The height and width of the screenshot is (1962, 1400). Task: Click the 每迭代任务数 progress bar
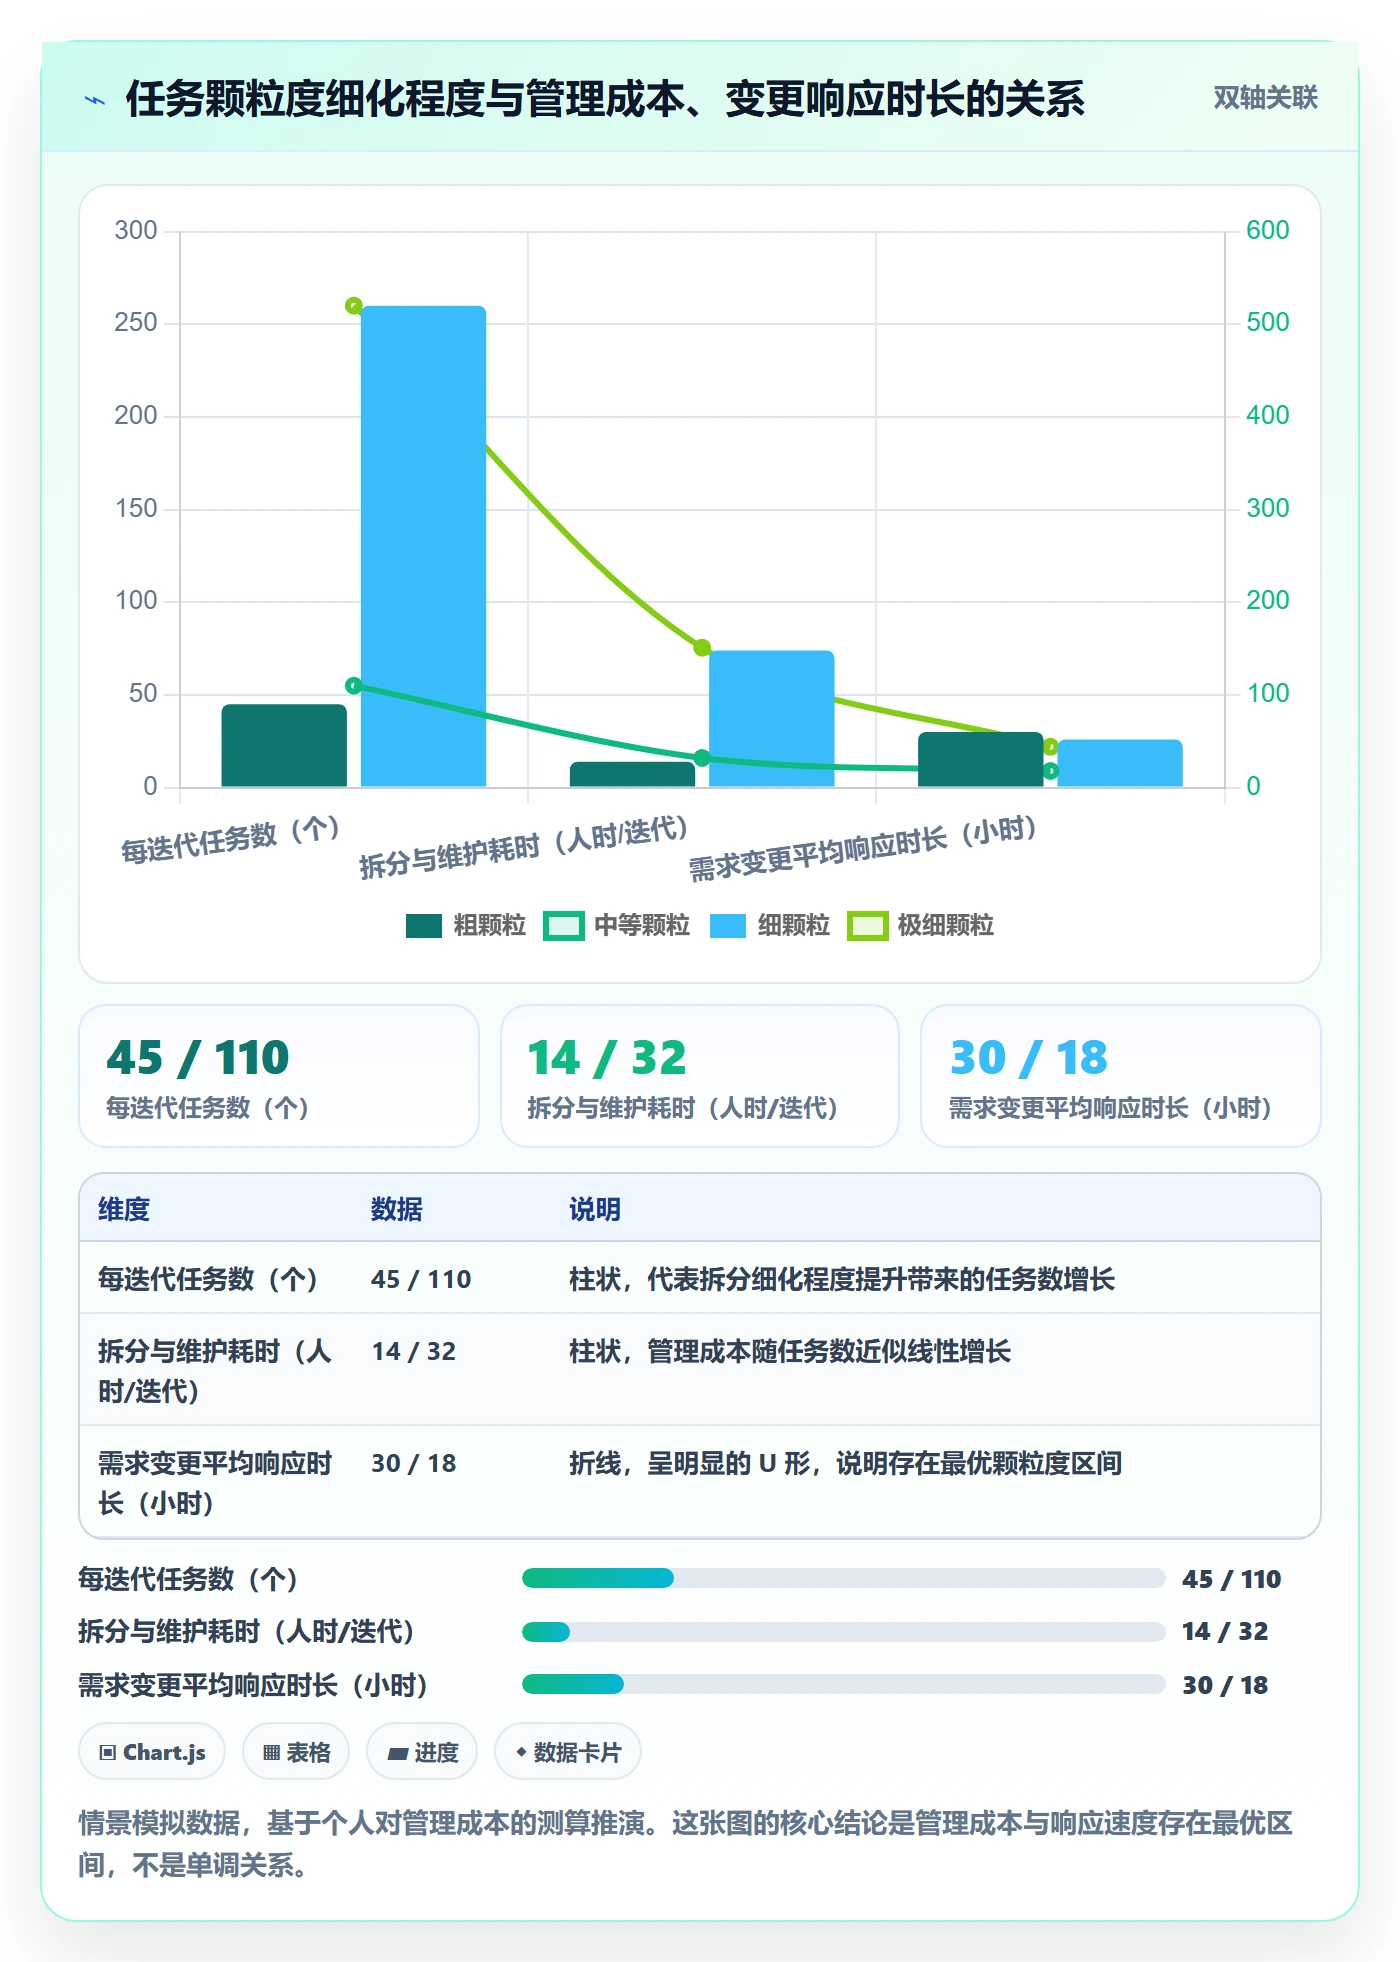(x=844, y=1579)
